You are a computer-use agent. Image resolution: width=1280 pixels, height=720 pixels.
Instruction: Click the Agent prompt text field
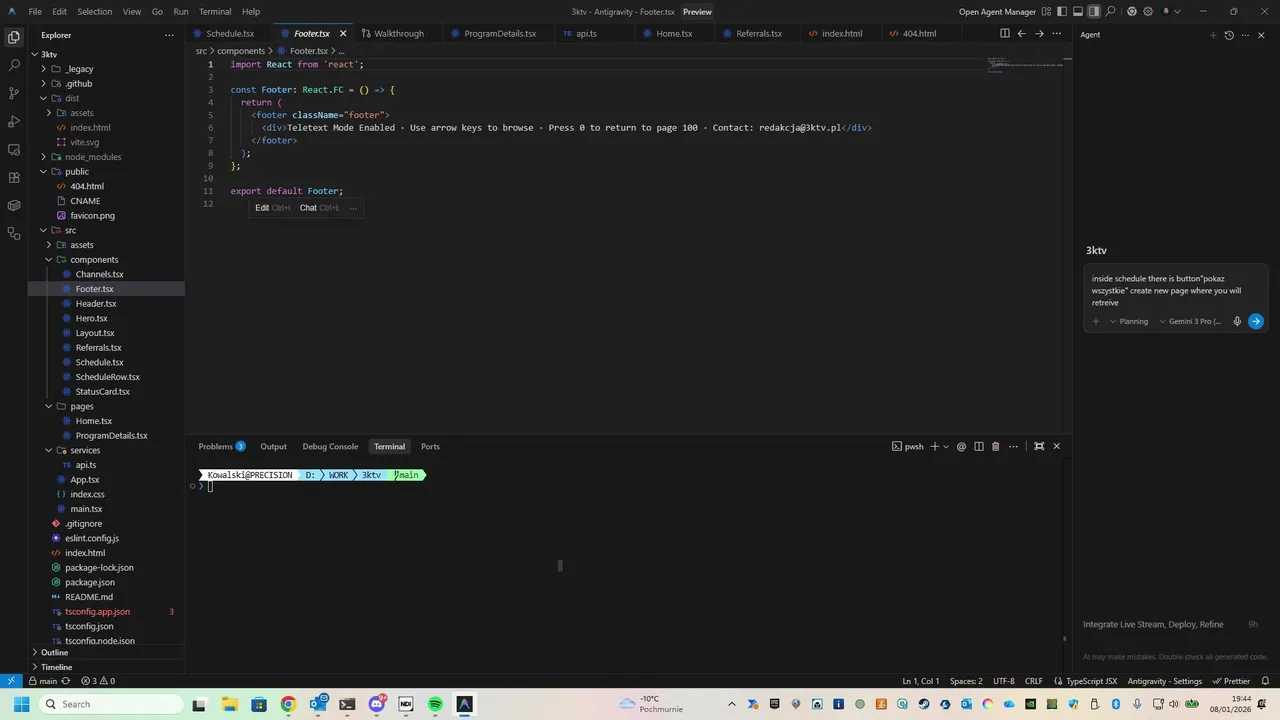pos(1175,291)
